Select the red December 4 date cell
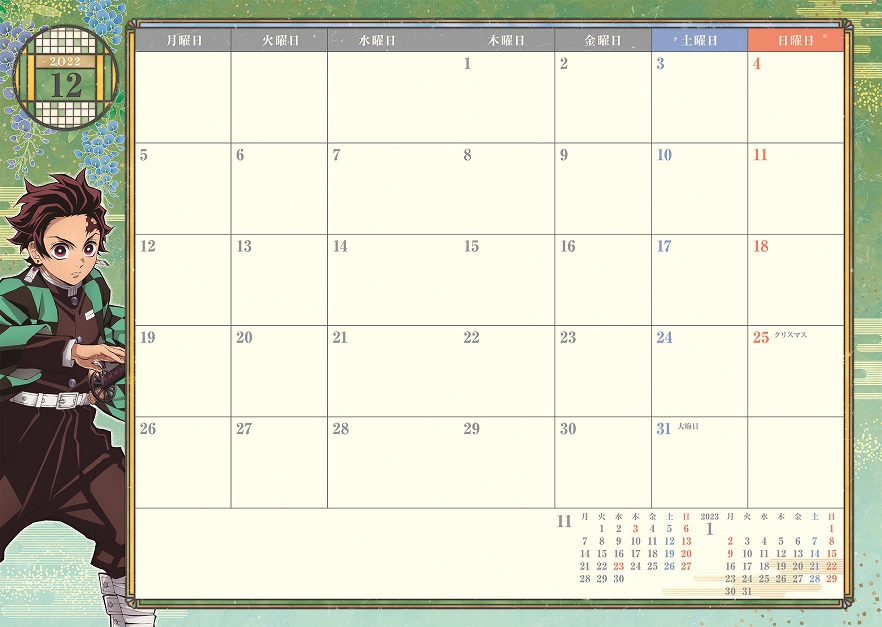The height and width of the screenshot is (627, 882). pos(796,97)
